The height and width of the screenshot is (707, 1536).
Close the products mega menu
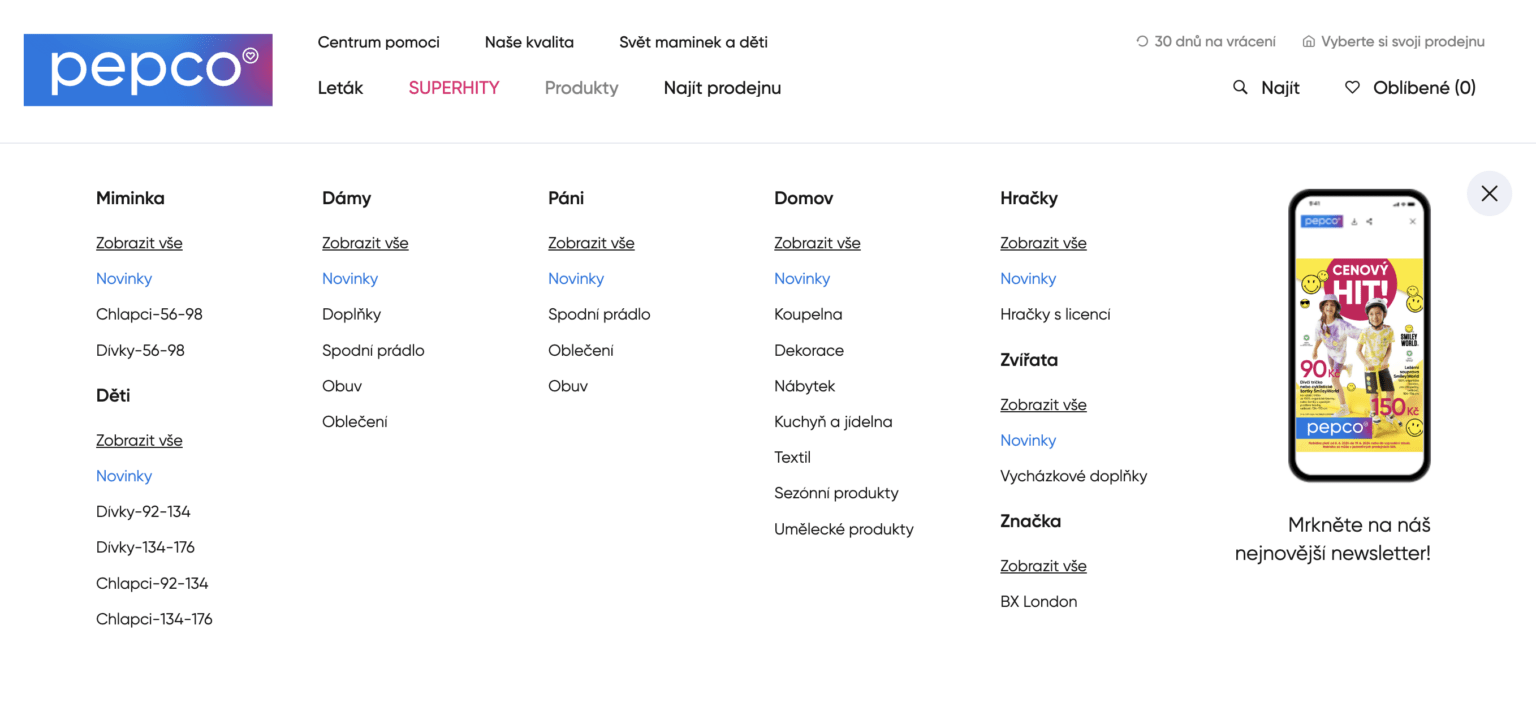click(x=1489, y=193)
